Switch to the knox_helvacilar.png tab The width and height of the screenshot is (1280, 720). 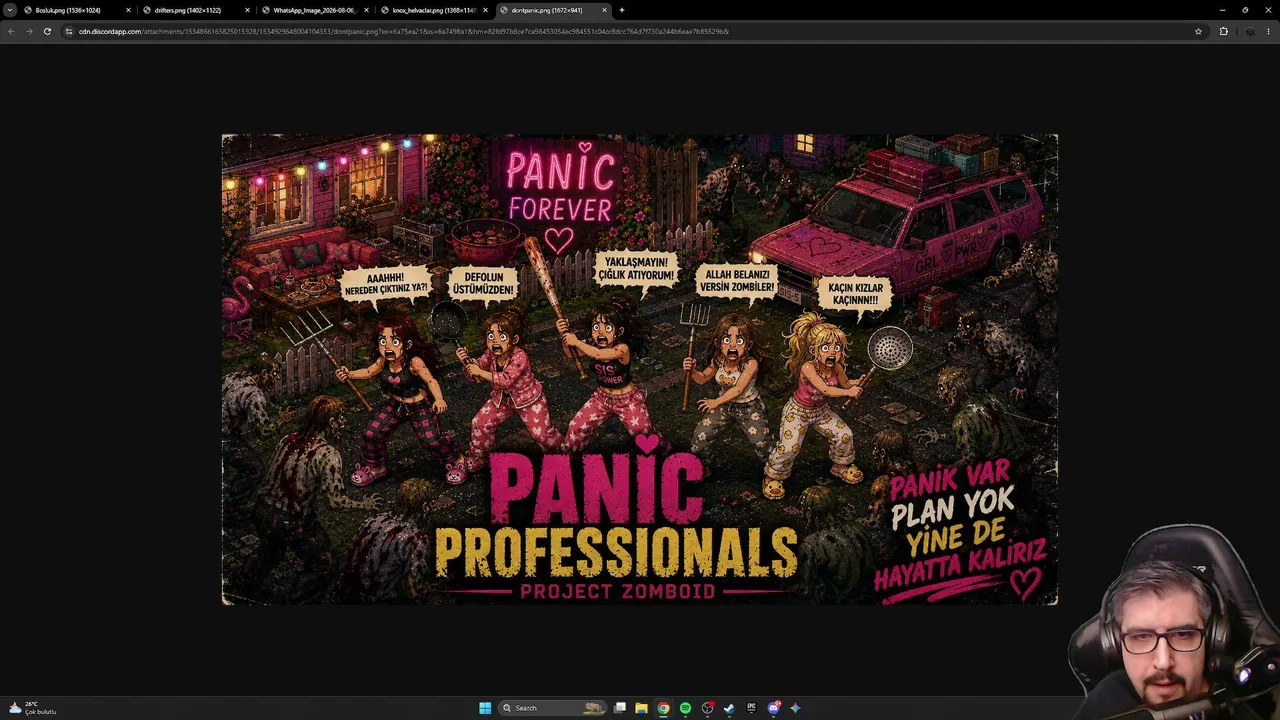432,10
